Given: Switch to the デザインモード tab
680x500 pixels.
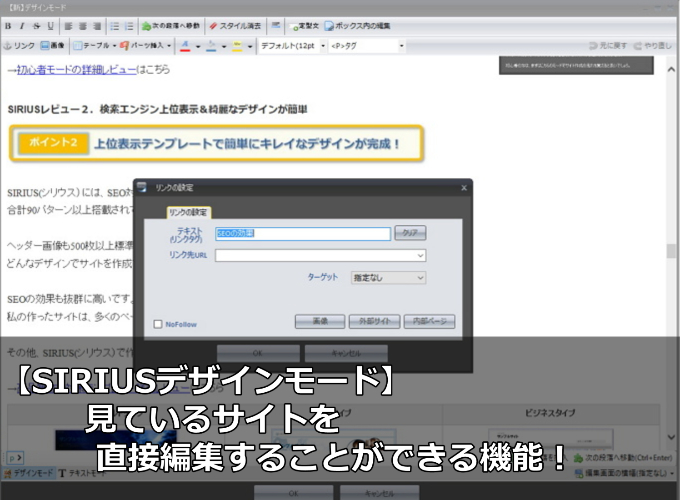Looking at the screenshot, I should pyautogui.click(x=29, y=473).
